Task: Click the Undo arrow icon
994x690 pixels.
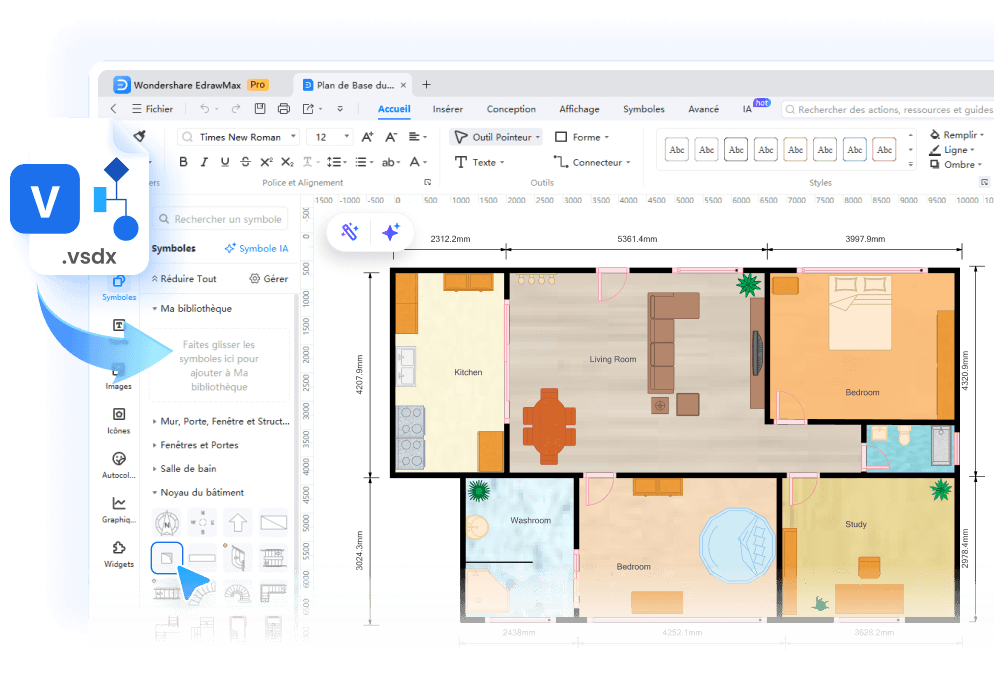Action: coord(205,109)
